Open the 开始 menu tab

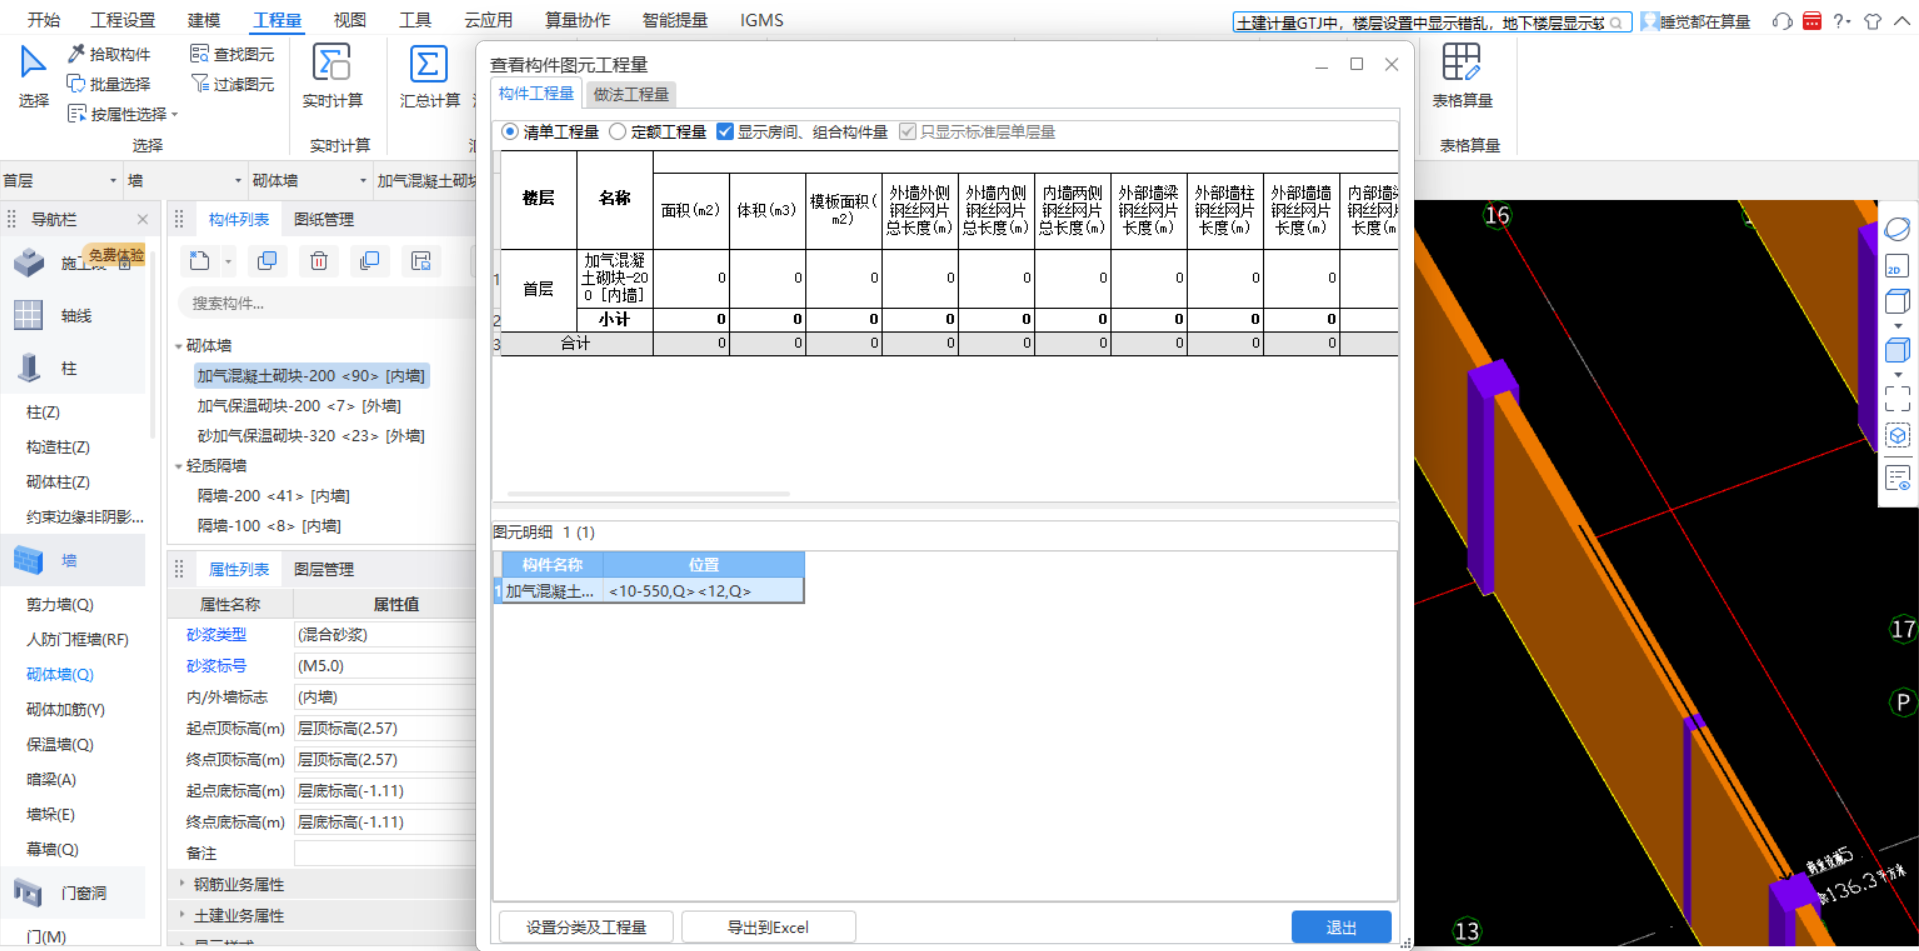coord(44,20)
